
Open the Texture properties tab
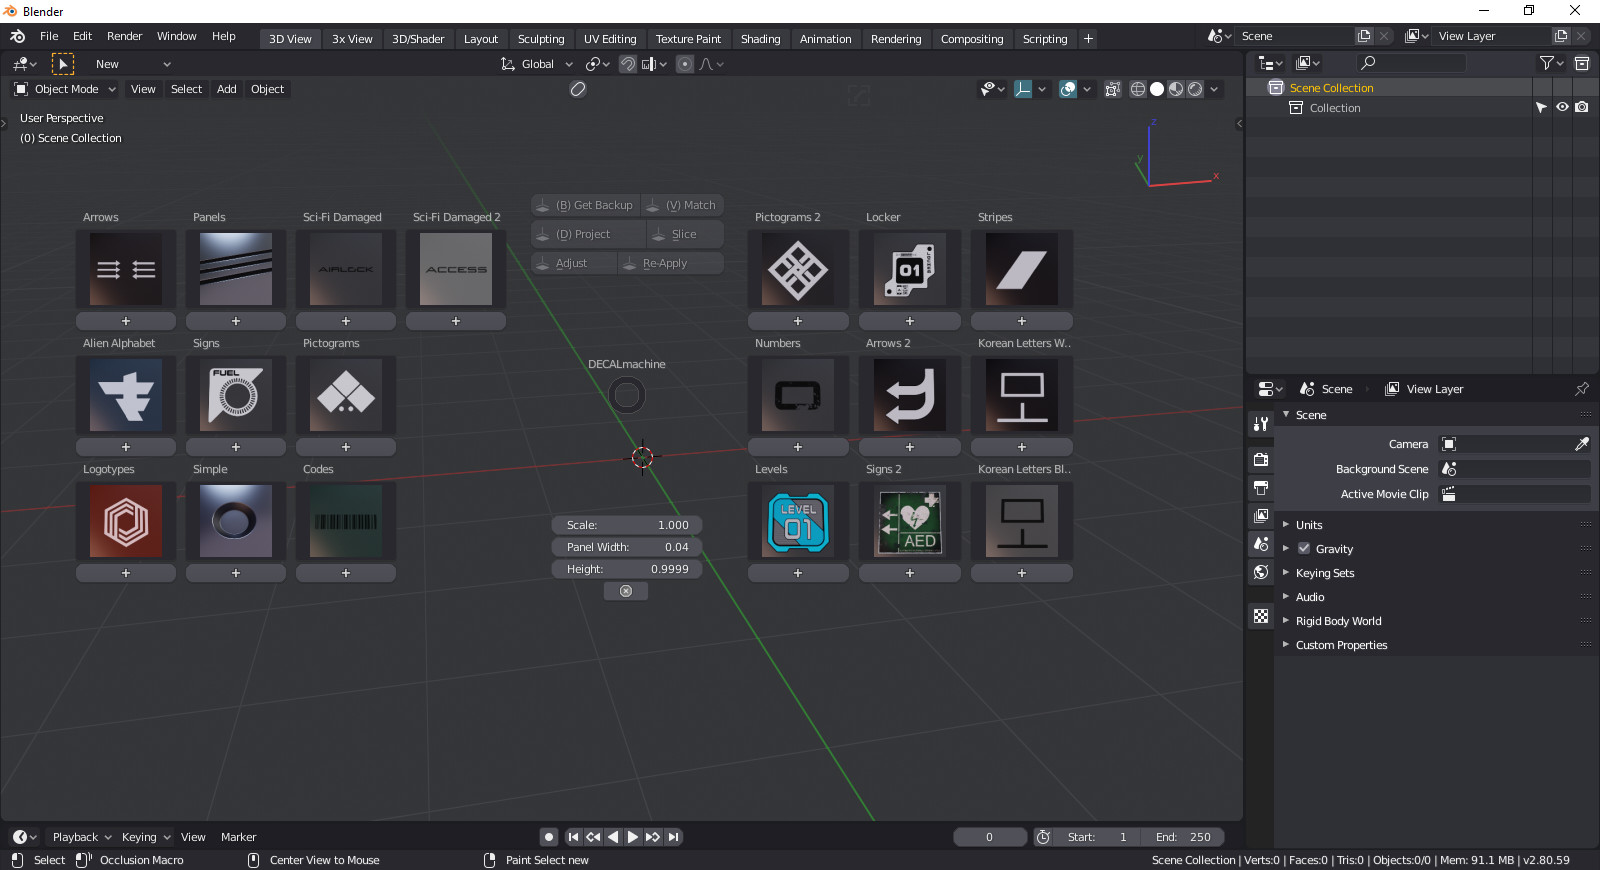(1261, 616)
